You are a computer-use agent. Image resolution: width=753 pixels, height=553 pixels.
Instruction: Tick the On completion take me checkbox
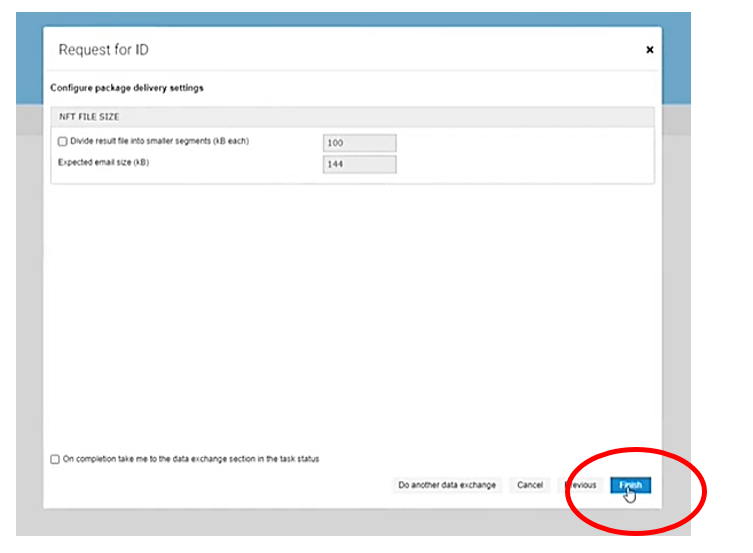tap(55, 460)
